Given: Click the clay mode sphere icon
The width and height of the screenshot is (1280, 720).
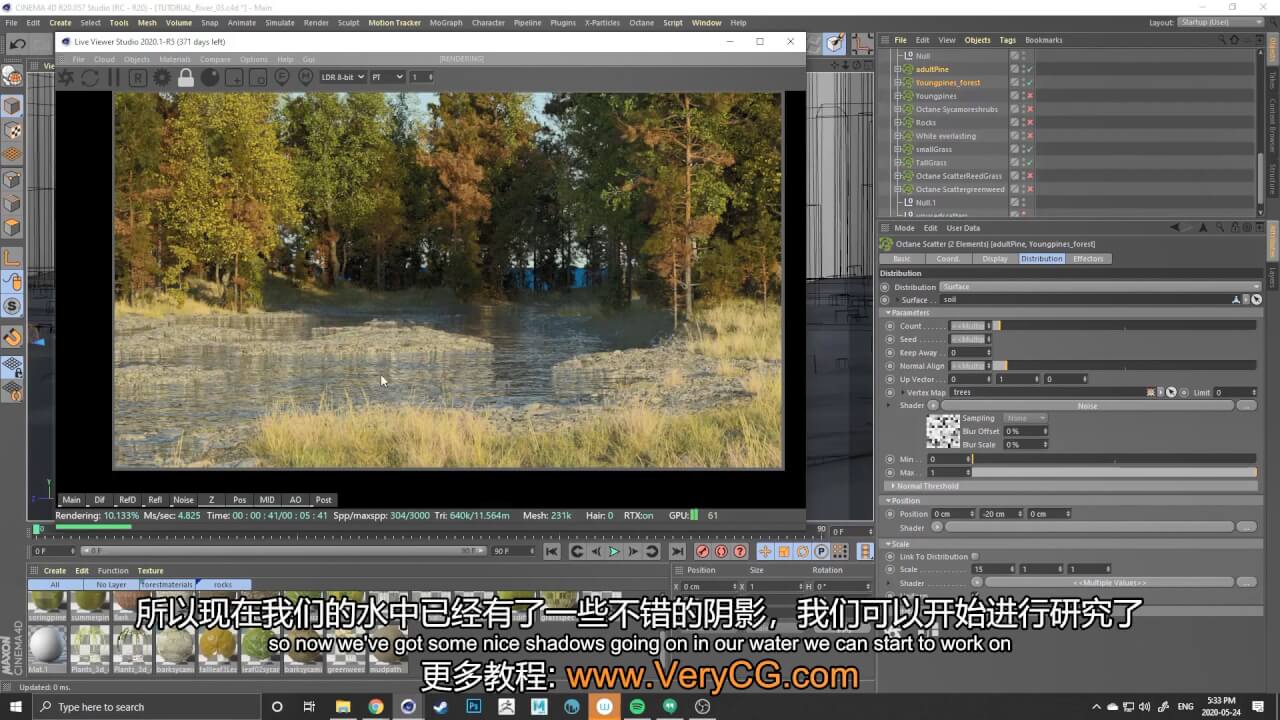Looking at the screenshot, I should (x=209, y=77).
